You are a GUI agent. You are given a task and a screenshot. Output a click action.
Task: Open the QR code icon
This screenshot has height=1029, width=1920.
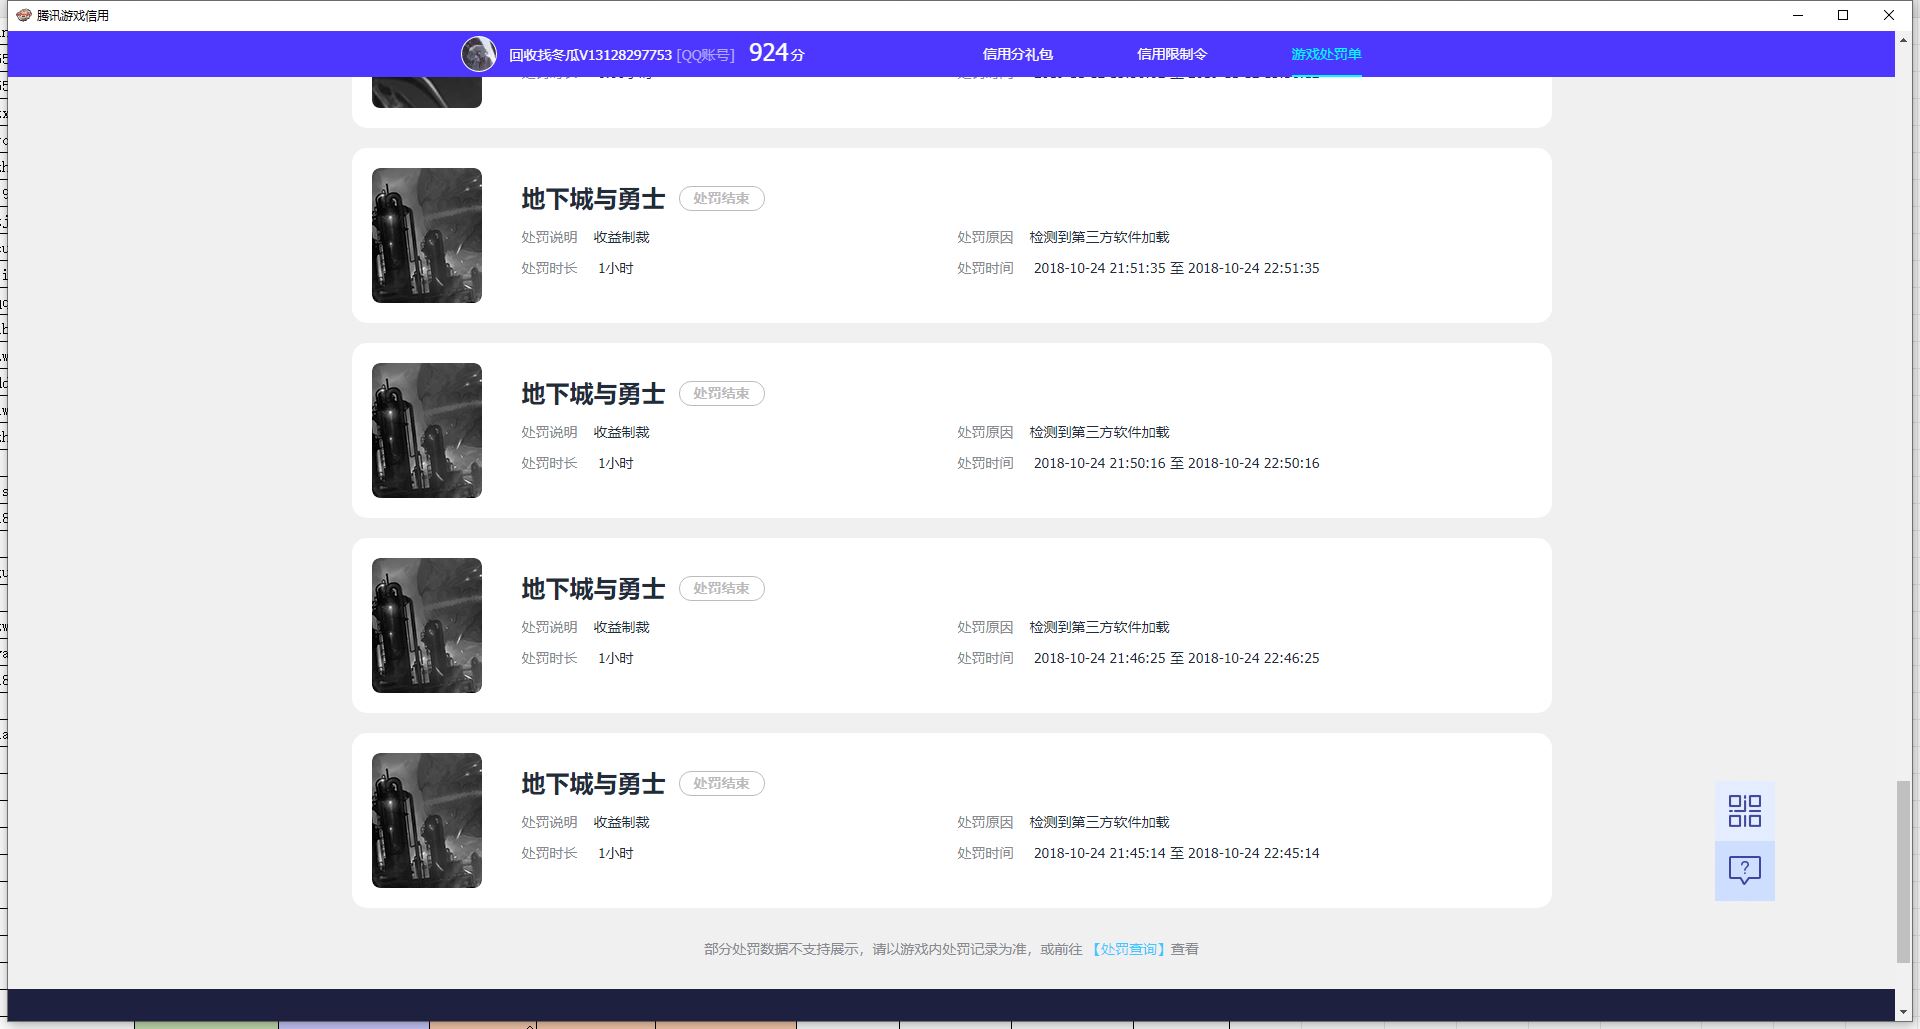click(1744, 811)
